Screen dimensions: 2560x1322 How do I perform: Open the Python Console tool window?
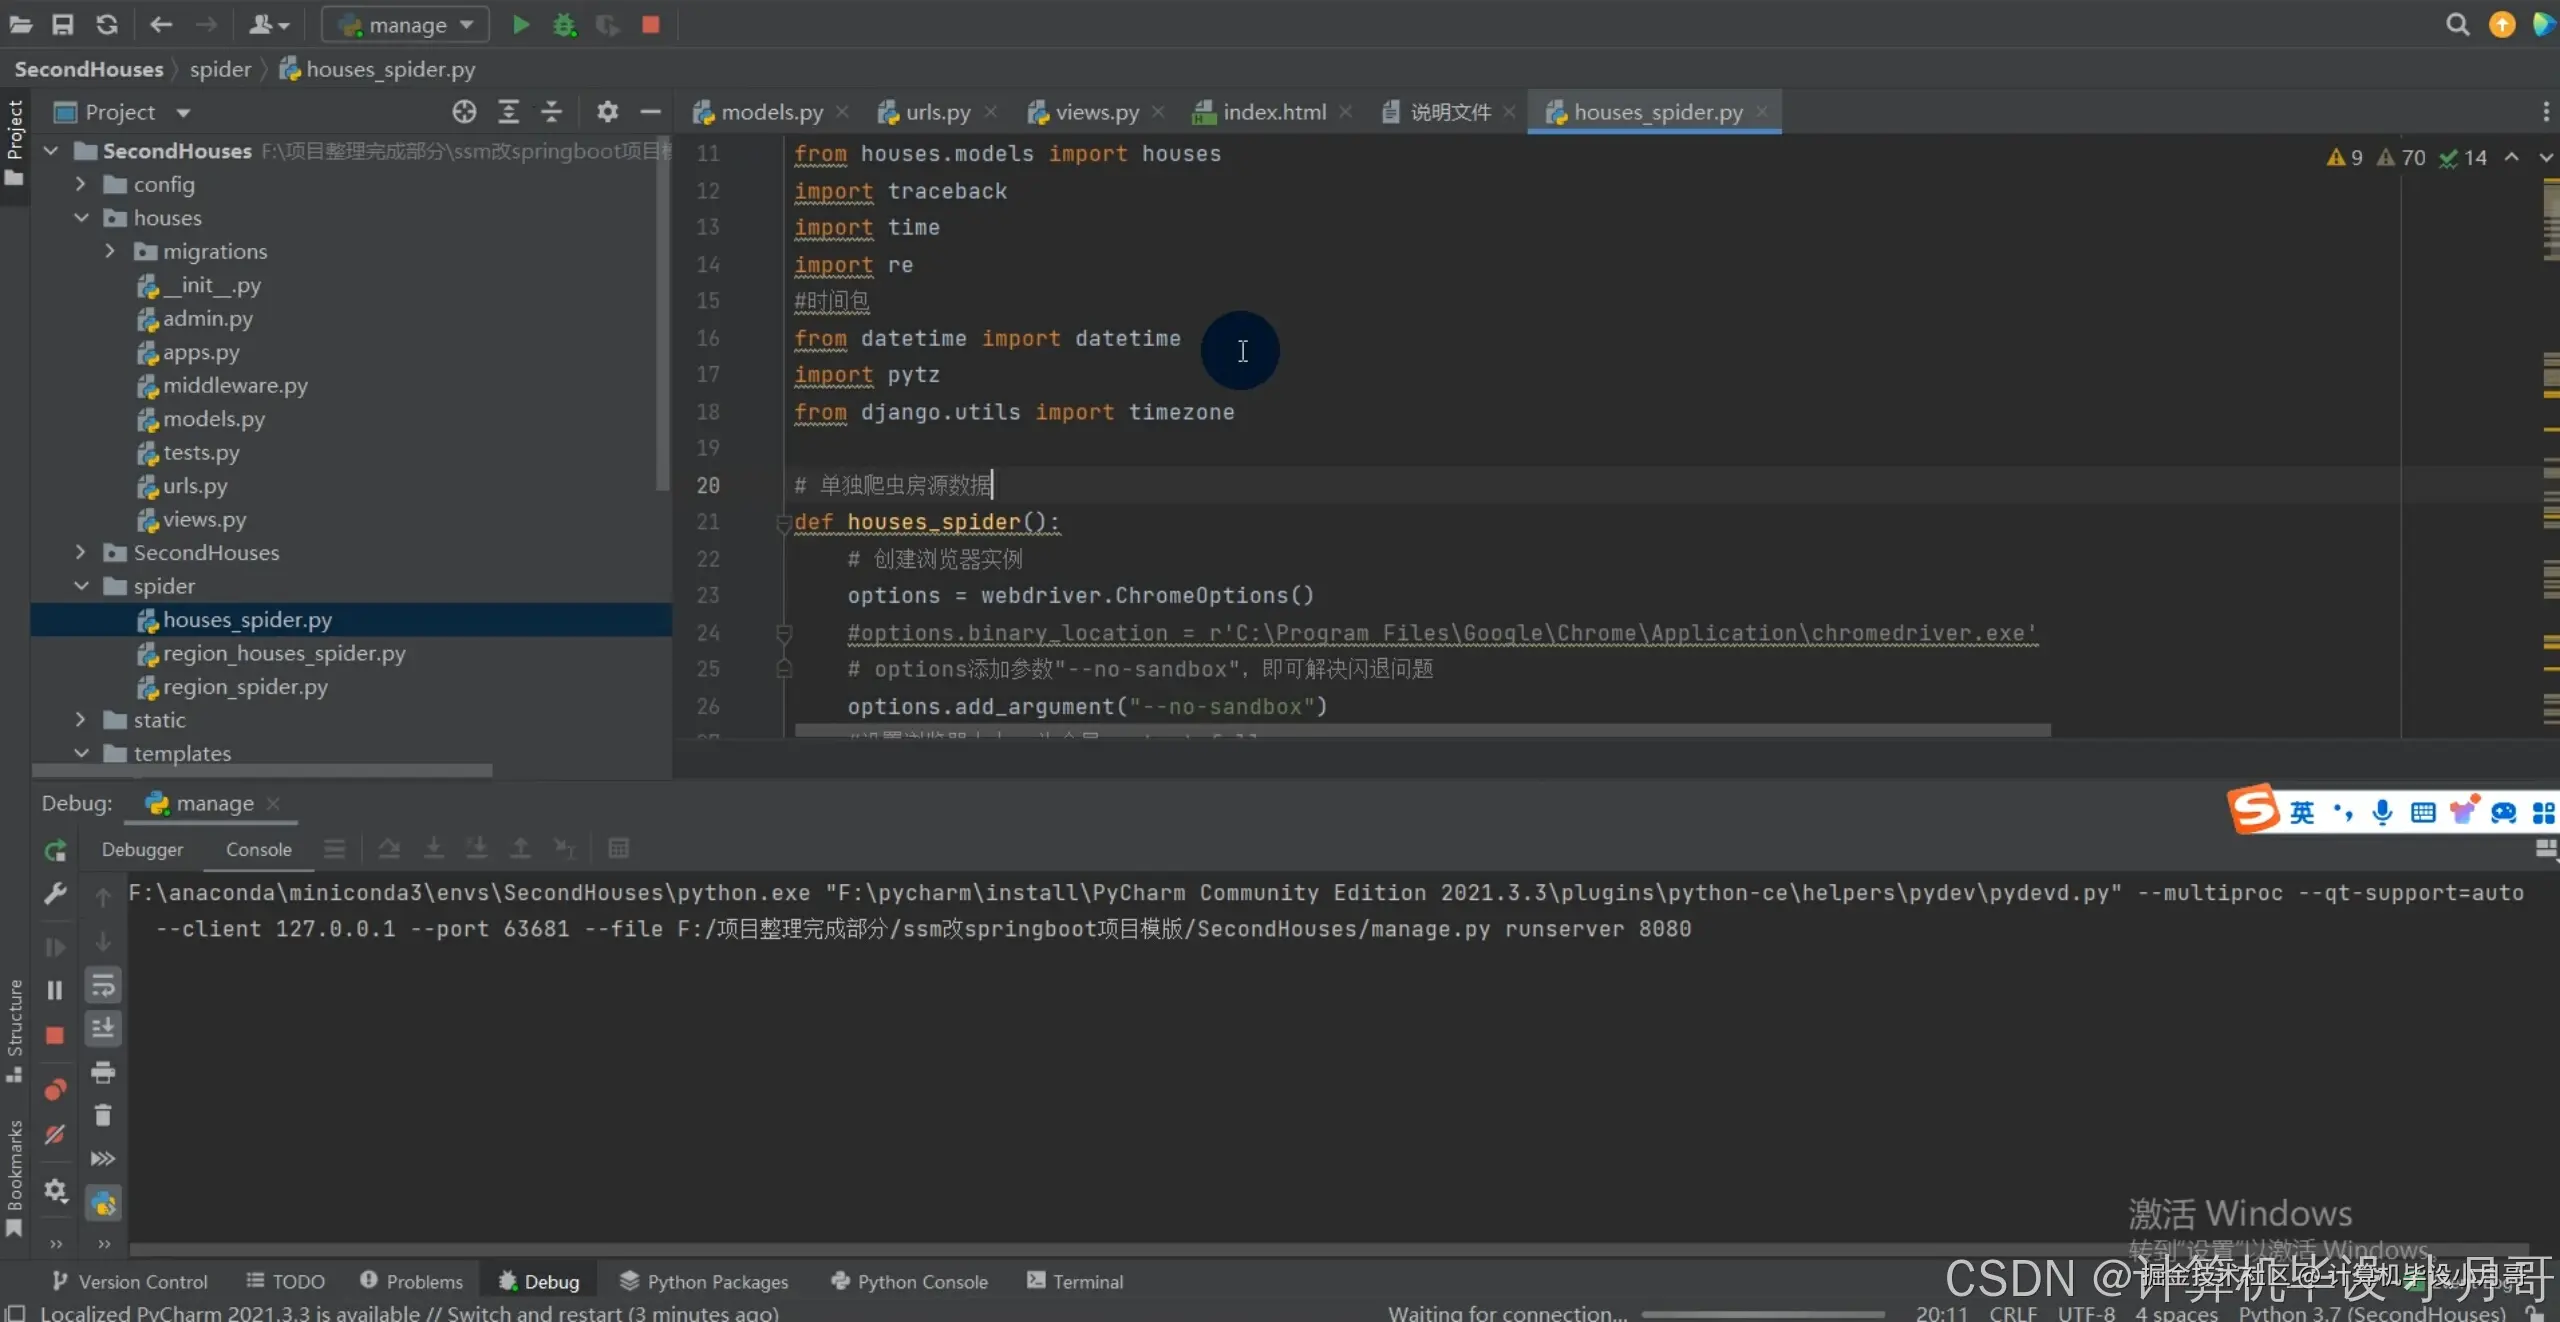click(x=909, y=1281)
